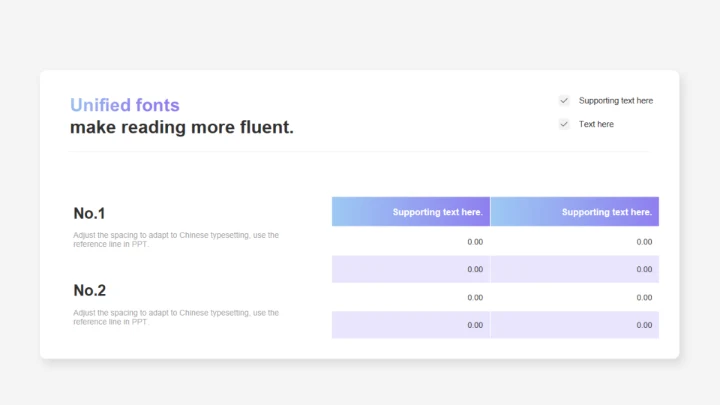Screen dimensions: 720x405
Task: Click the description paragraph under No.1
Action: point(176,240)
